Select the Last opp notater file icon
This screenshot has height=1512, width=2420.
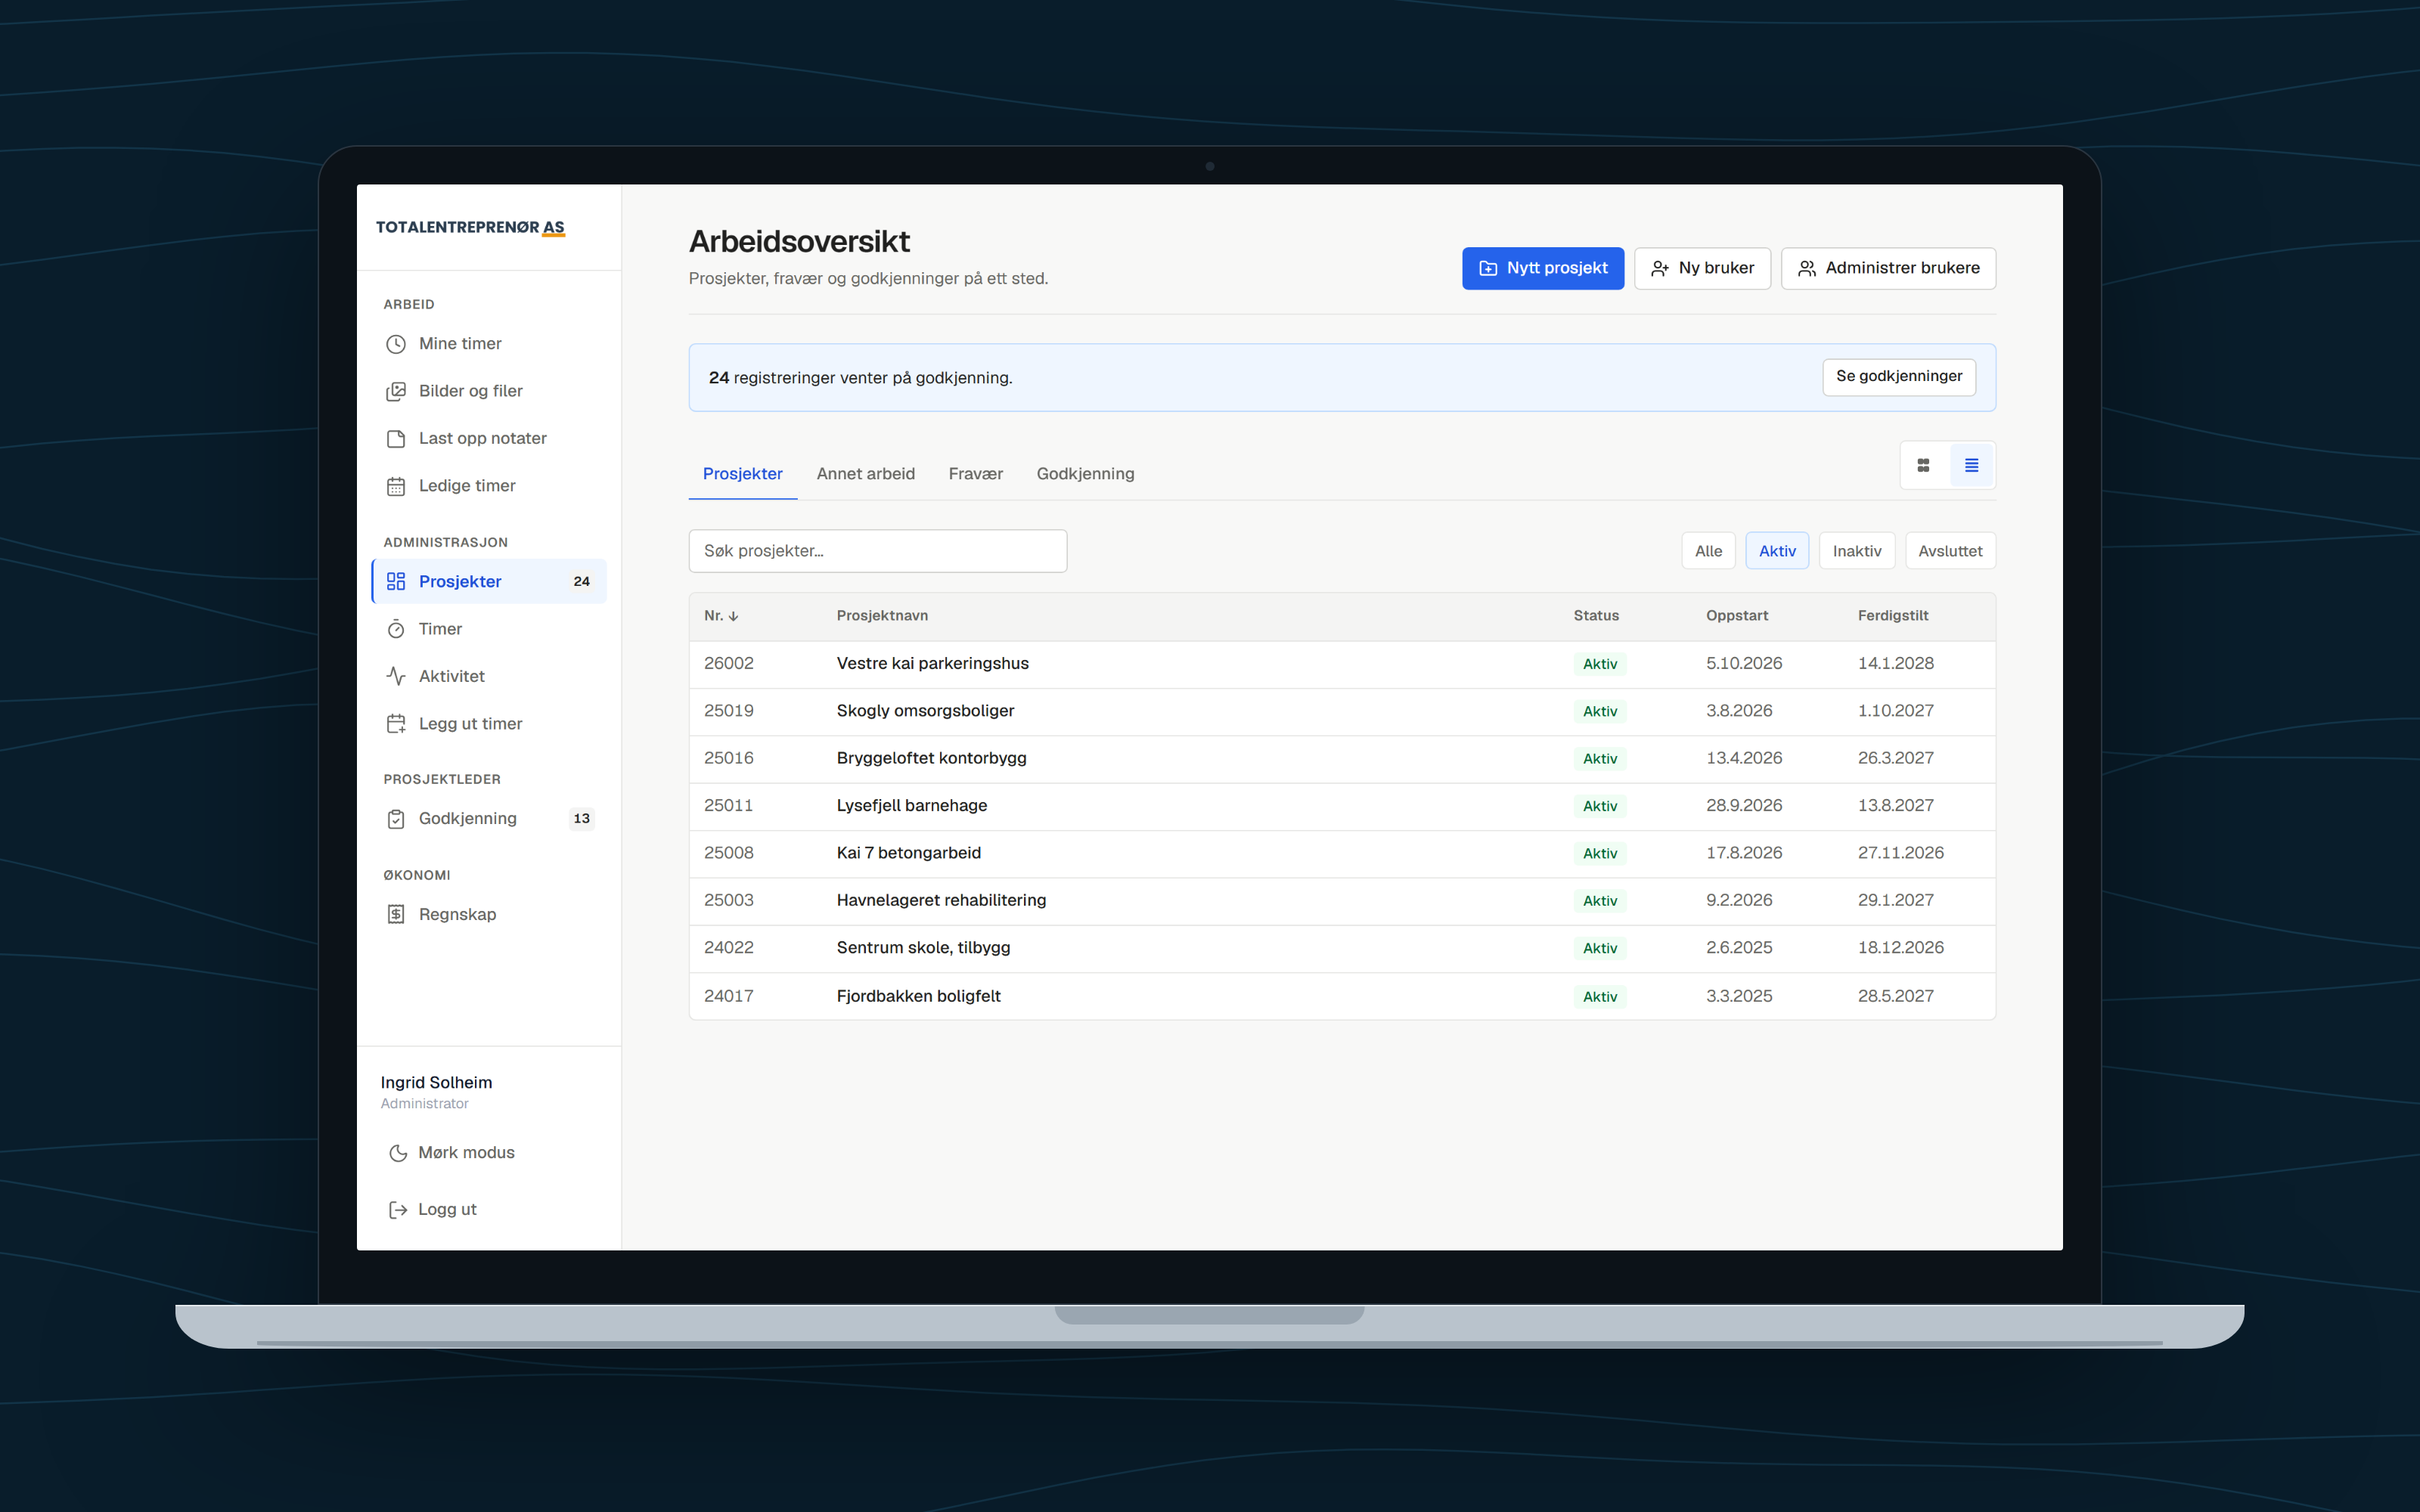[396, 439]
